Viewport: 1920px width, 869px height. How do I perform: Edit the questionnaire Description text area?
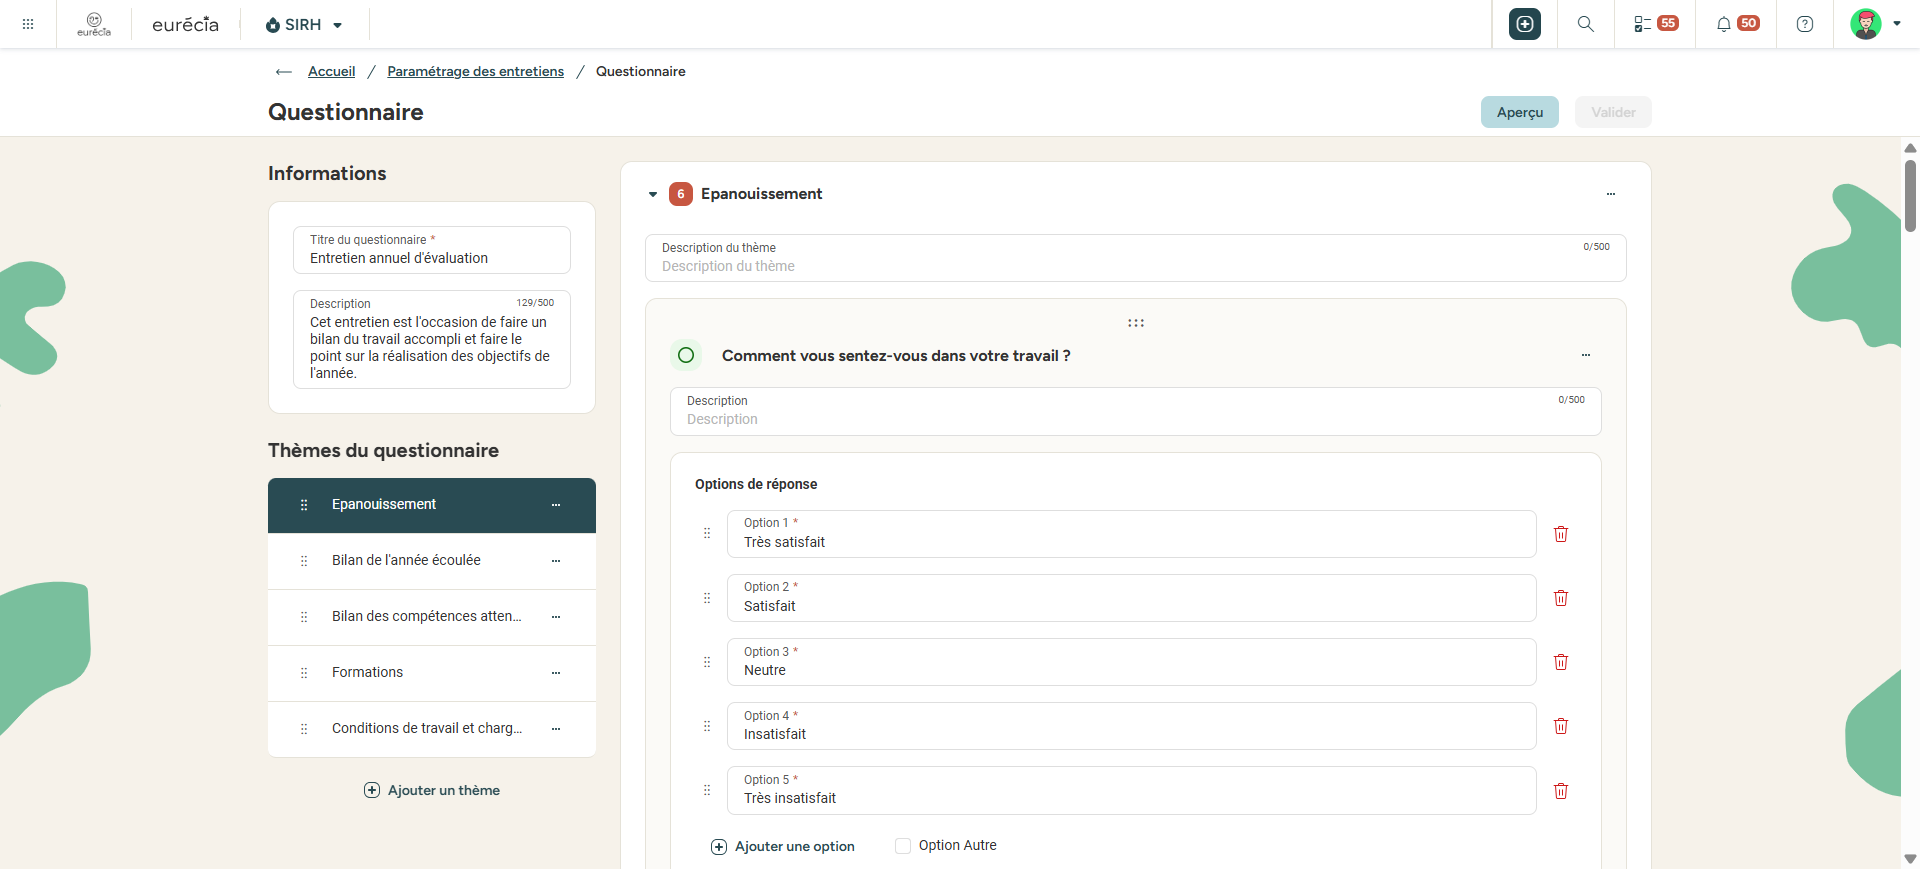[x=432, y=339]
